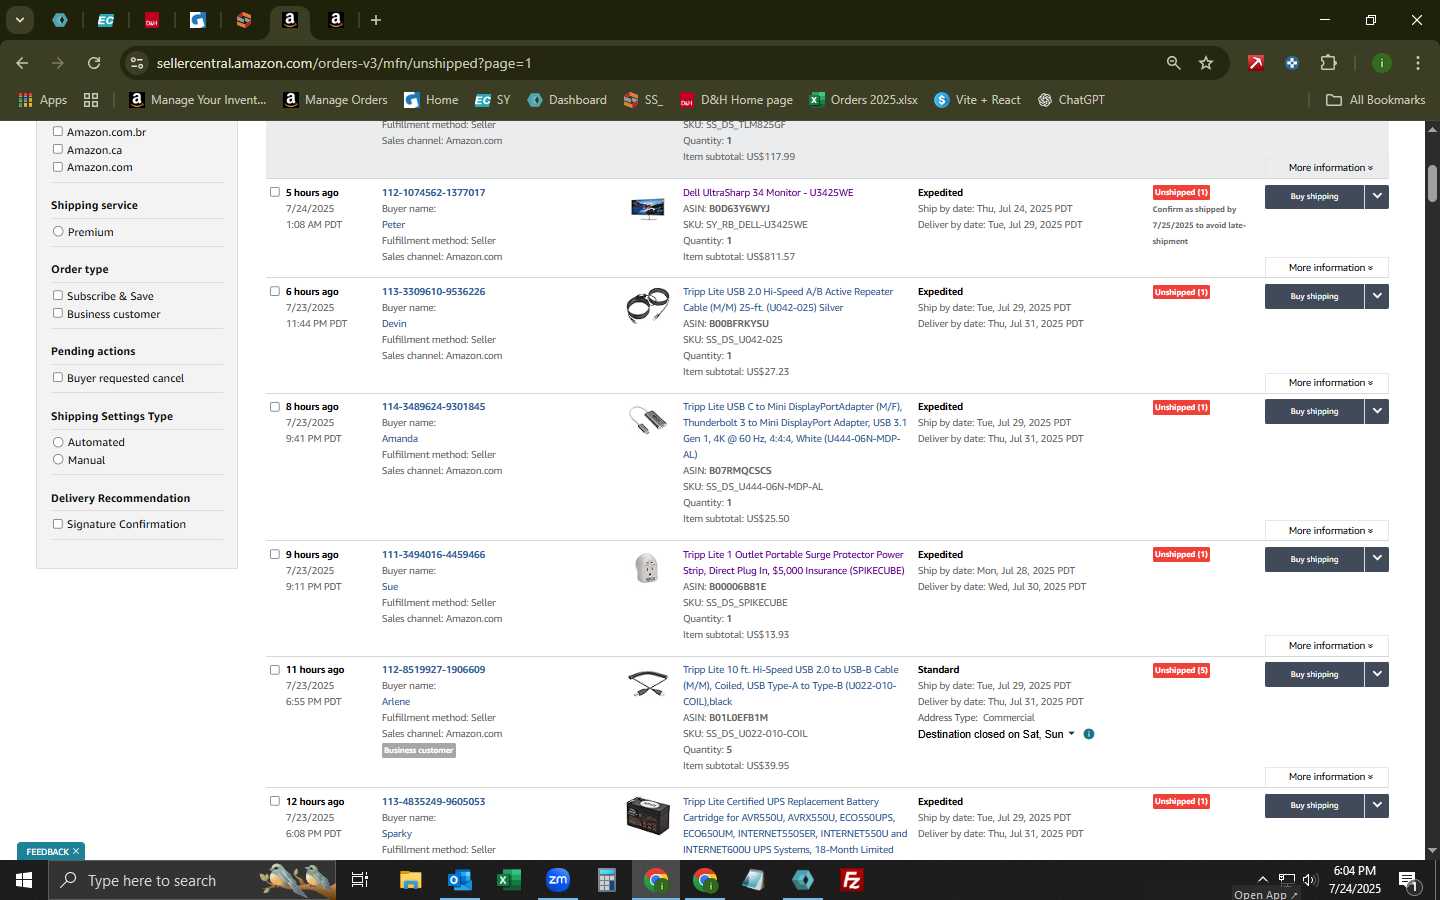Reload the Seller Central page
The height and width of the screenshot is (900, 1440).
94,63
